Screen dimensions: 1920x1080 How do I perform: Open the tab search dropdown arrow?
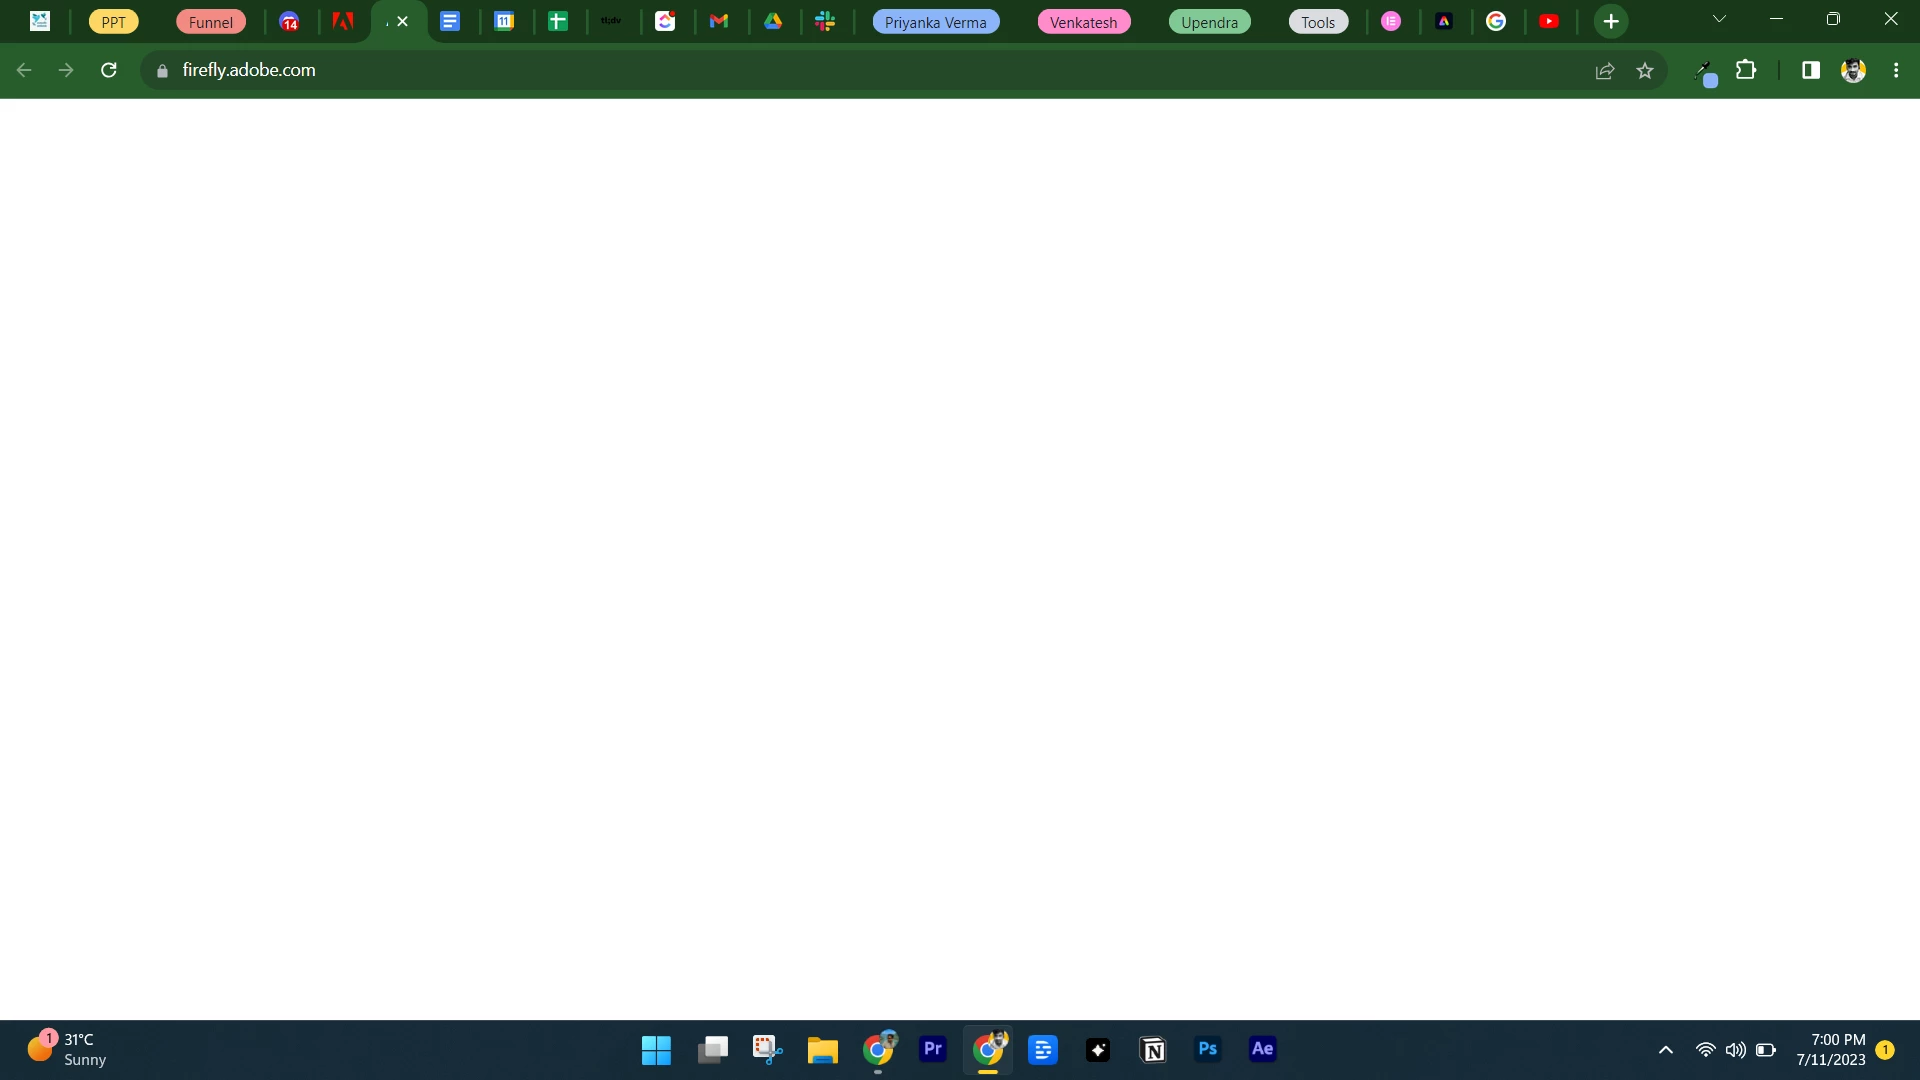tap(1719, 19)
